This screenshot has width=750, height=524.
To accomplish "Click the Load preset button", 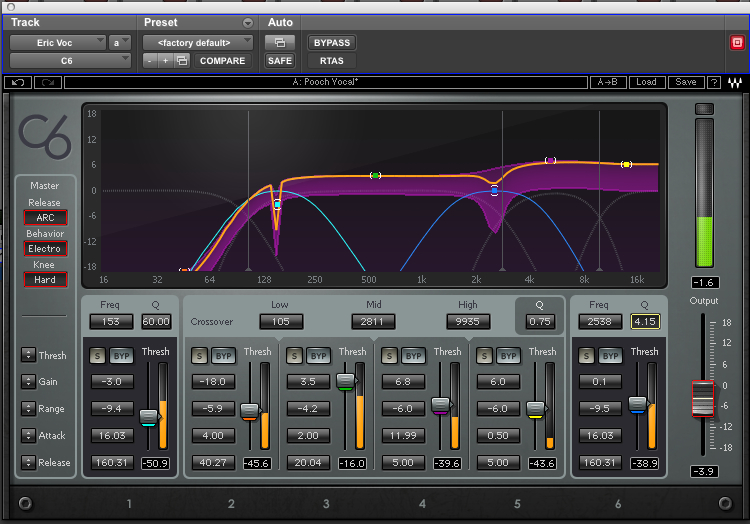I will coord(647,82).
